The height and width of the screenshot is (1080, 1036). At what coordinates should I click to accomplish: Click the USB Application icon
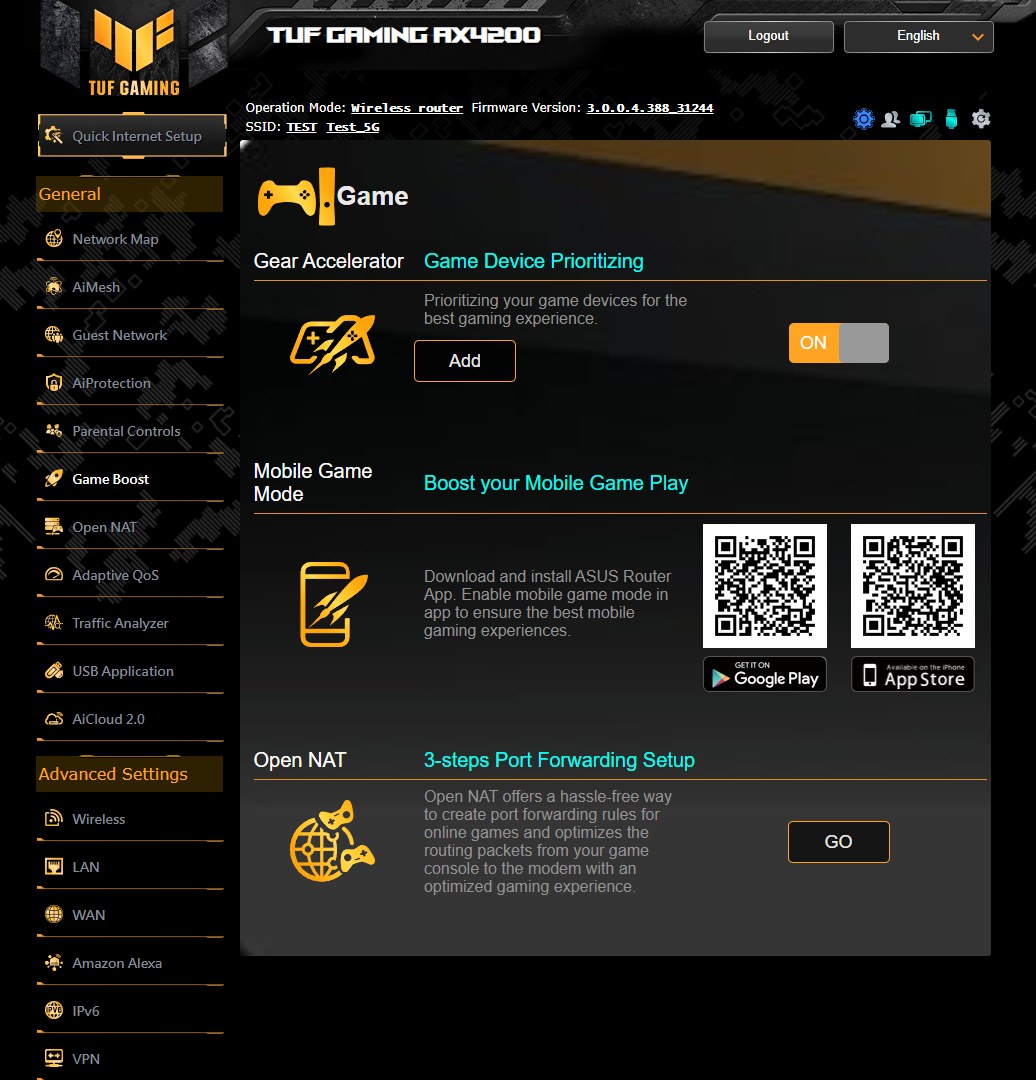54,671
